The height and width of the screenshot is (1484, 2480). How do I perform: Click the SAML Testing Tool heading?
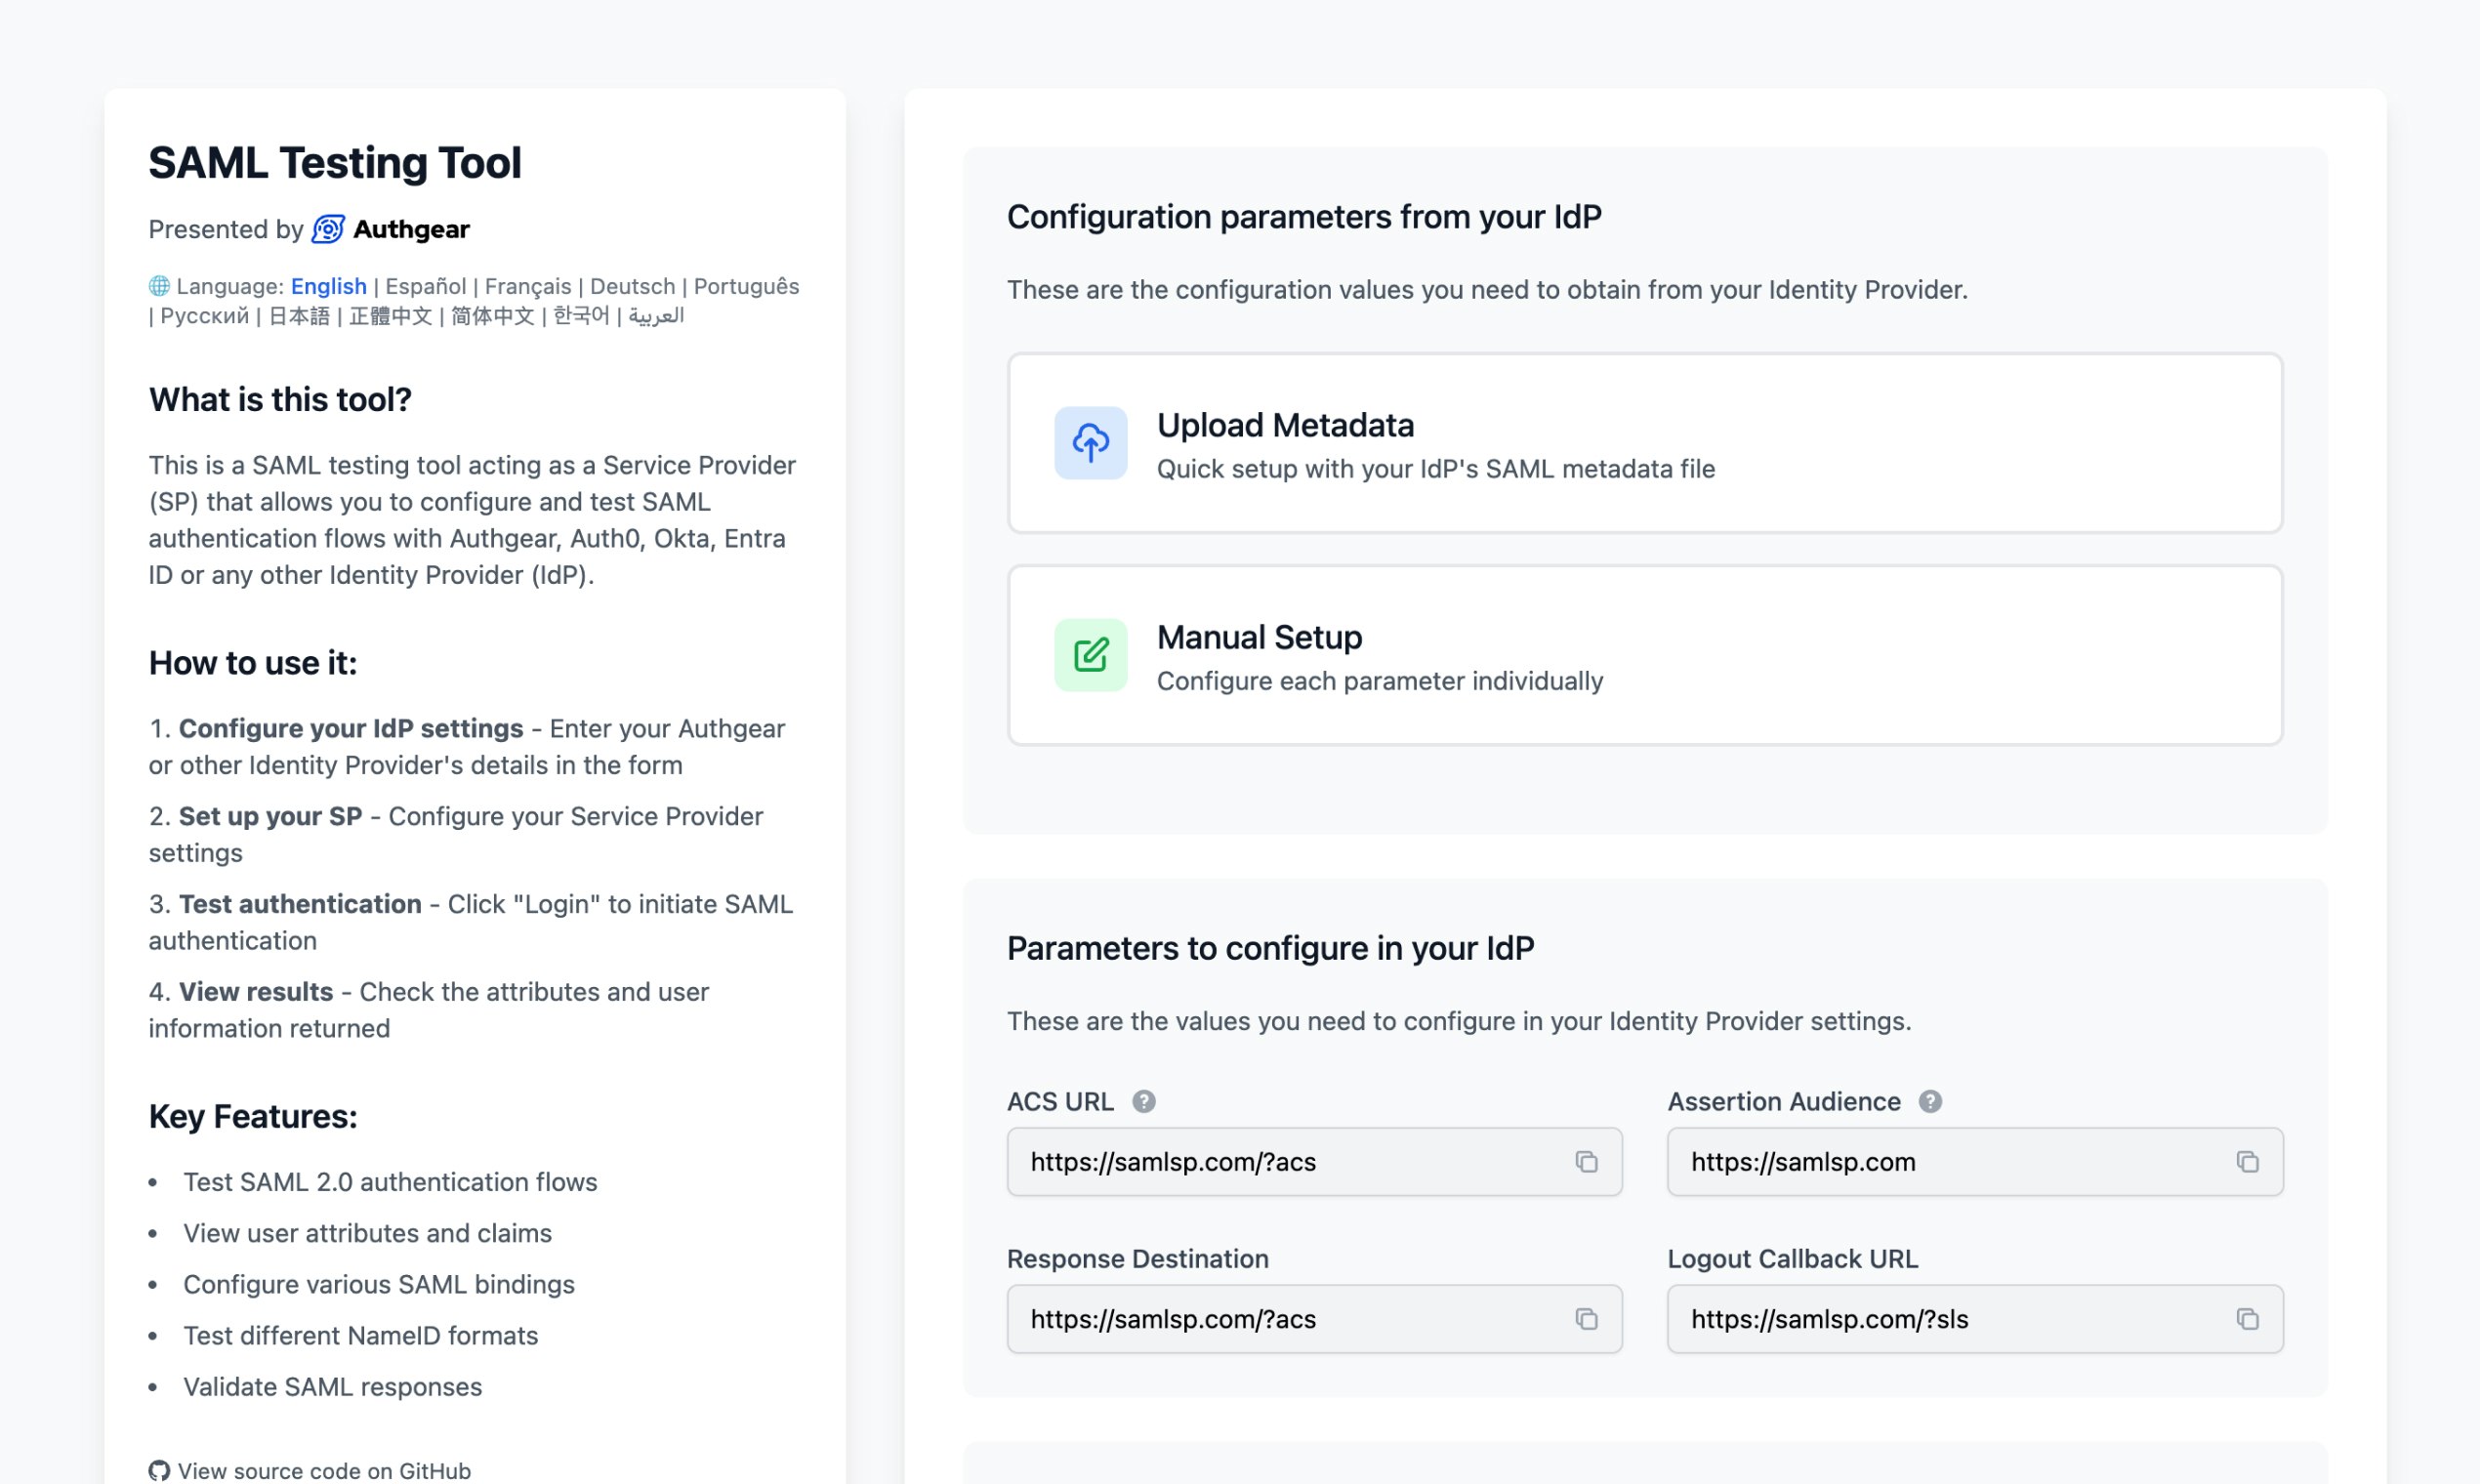click(x=335, y=163)
